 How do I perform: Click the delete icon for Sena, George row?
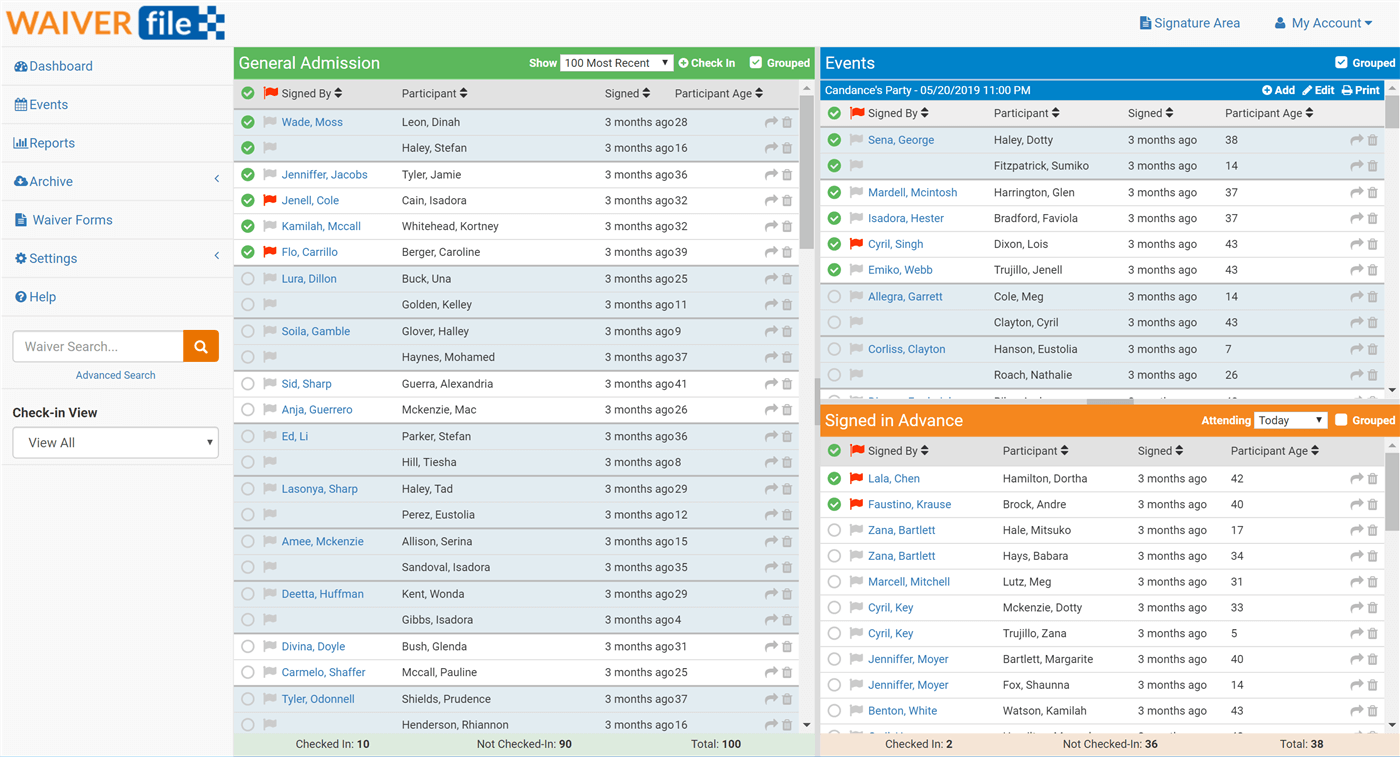tap(1373, 140)
